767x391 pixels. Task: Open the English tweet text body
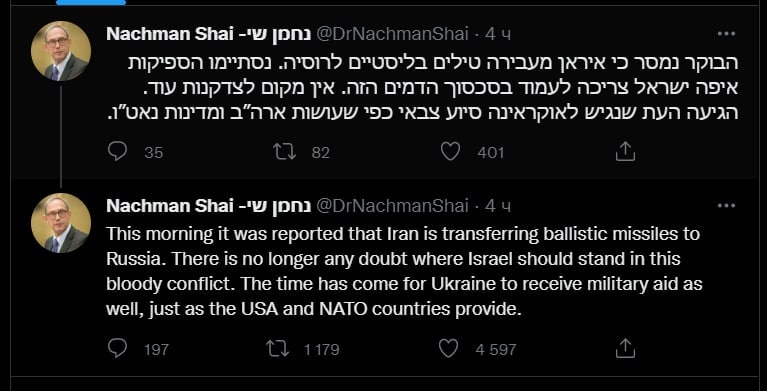point(405,272)
